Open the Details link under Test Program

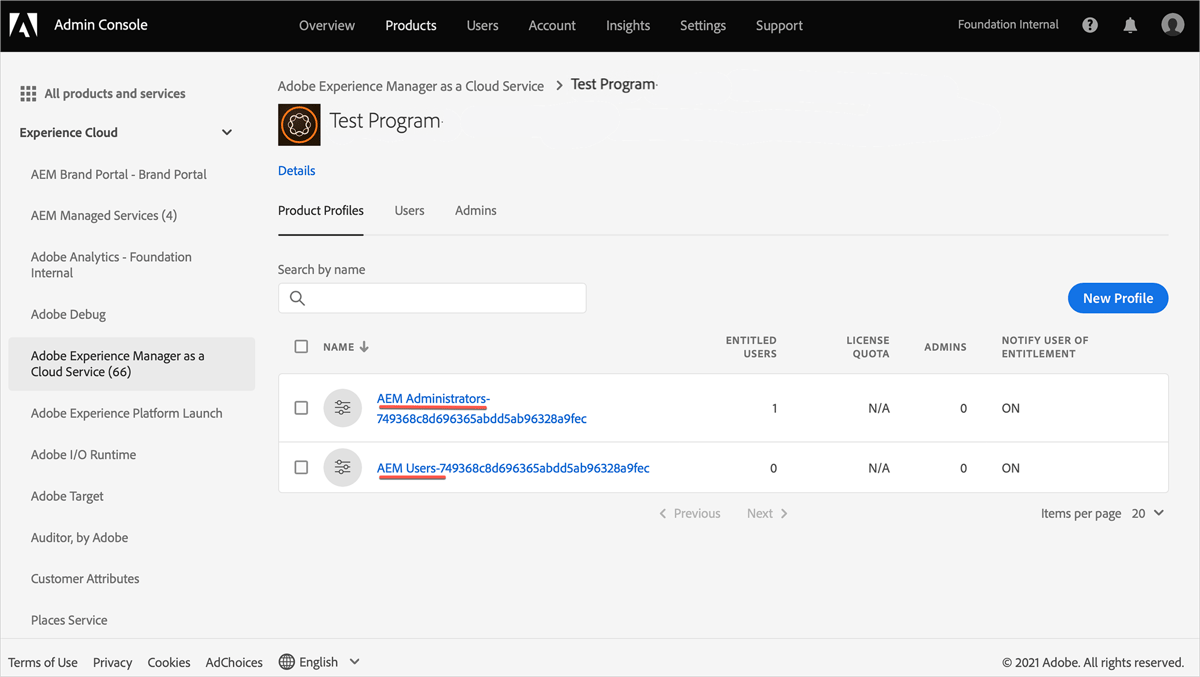(296, 170)
